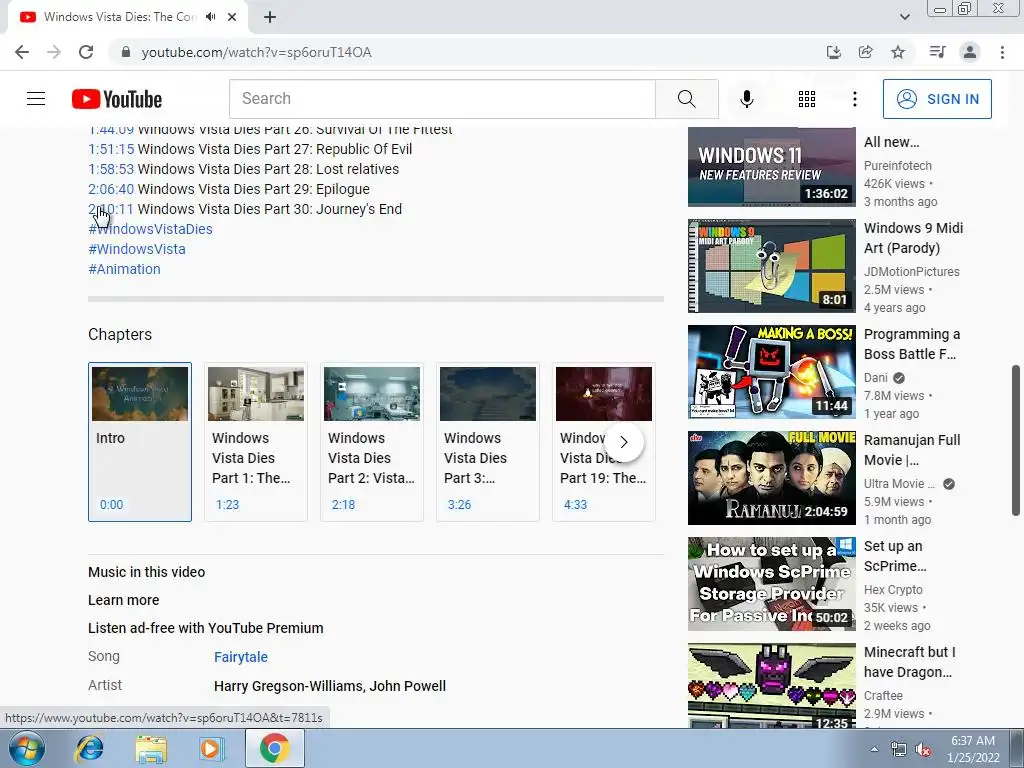Click channel name Pureinfotech
The width and height of the screenshot is (1024, 768).
click(897, 166)
